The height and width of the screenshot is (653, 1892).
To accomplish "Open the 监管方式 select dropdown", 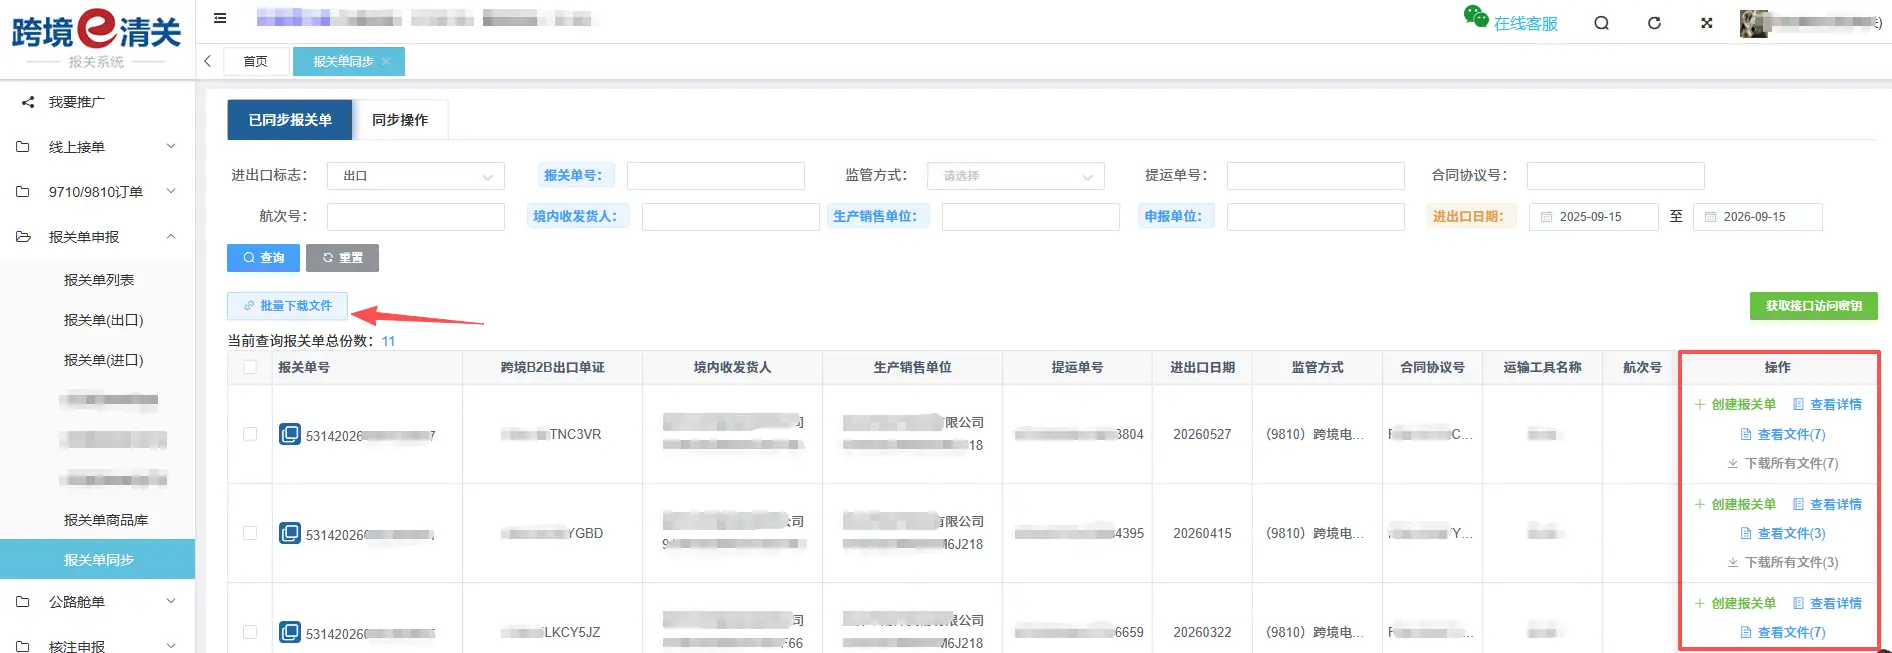I will (1016, 176).
